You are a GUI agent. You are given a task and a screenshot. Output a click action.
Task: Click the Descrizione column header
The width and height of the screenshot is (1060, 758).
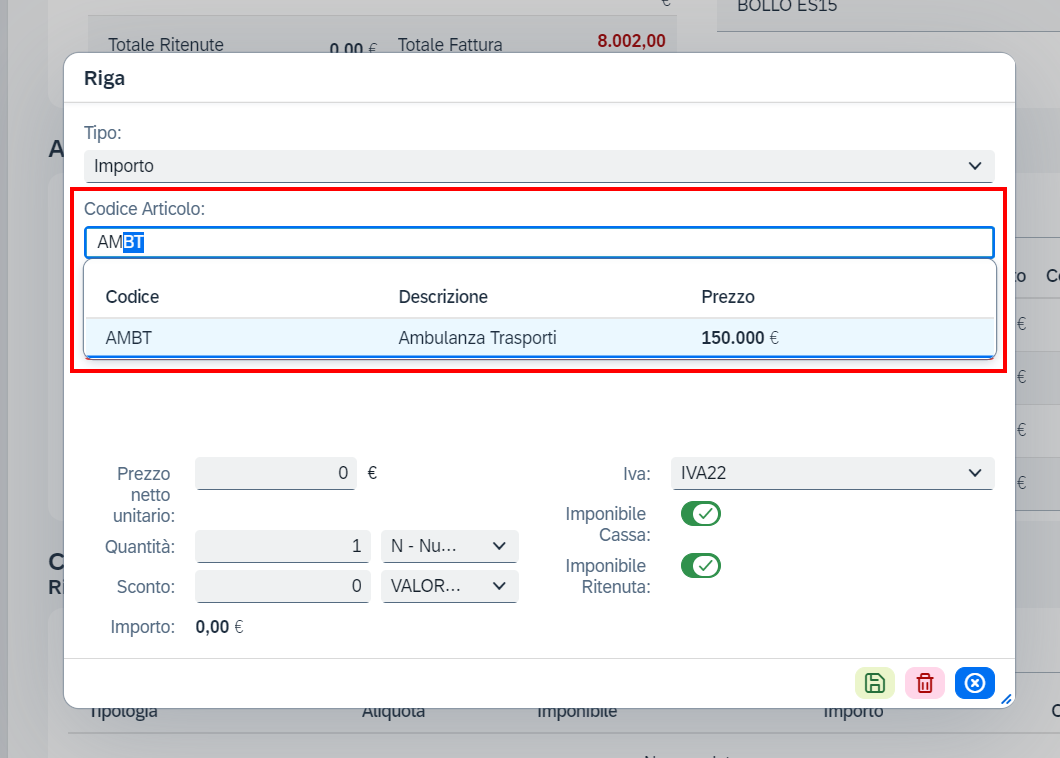coord(443,297)
